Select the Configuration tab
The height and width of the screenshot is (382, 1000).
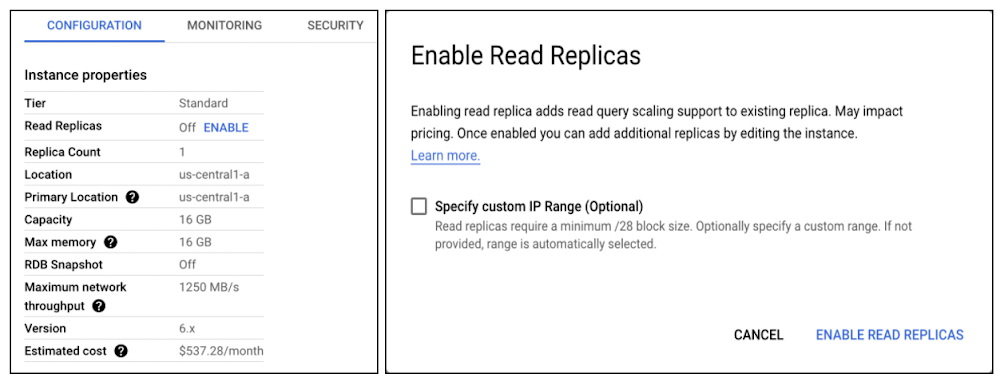[94, 26]
